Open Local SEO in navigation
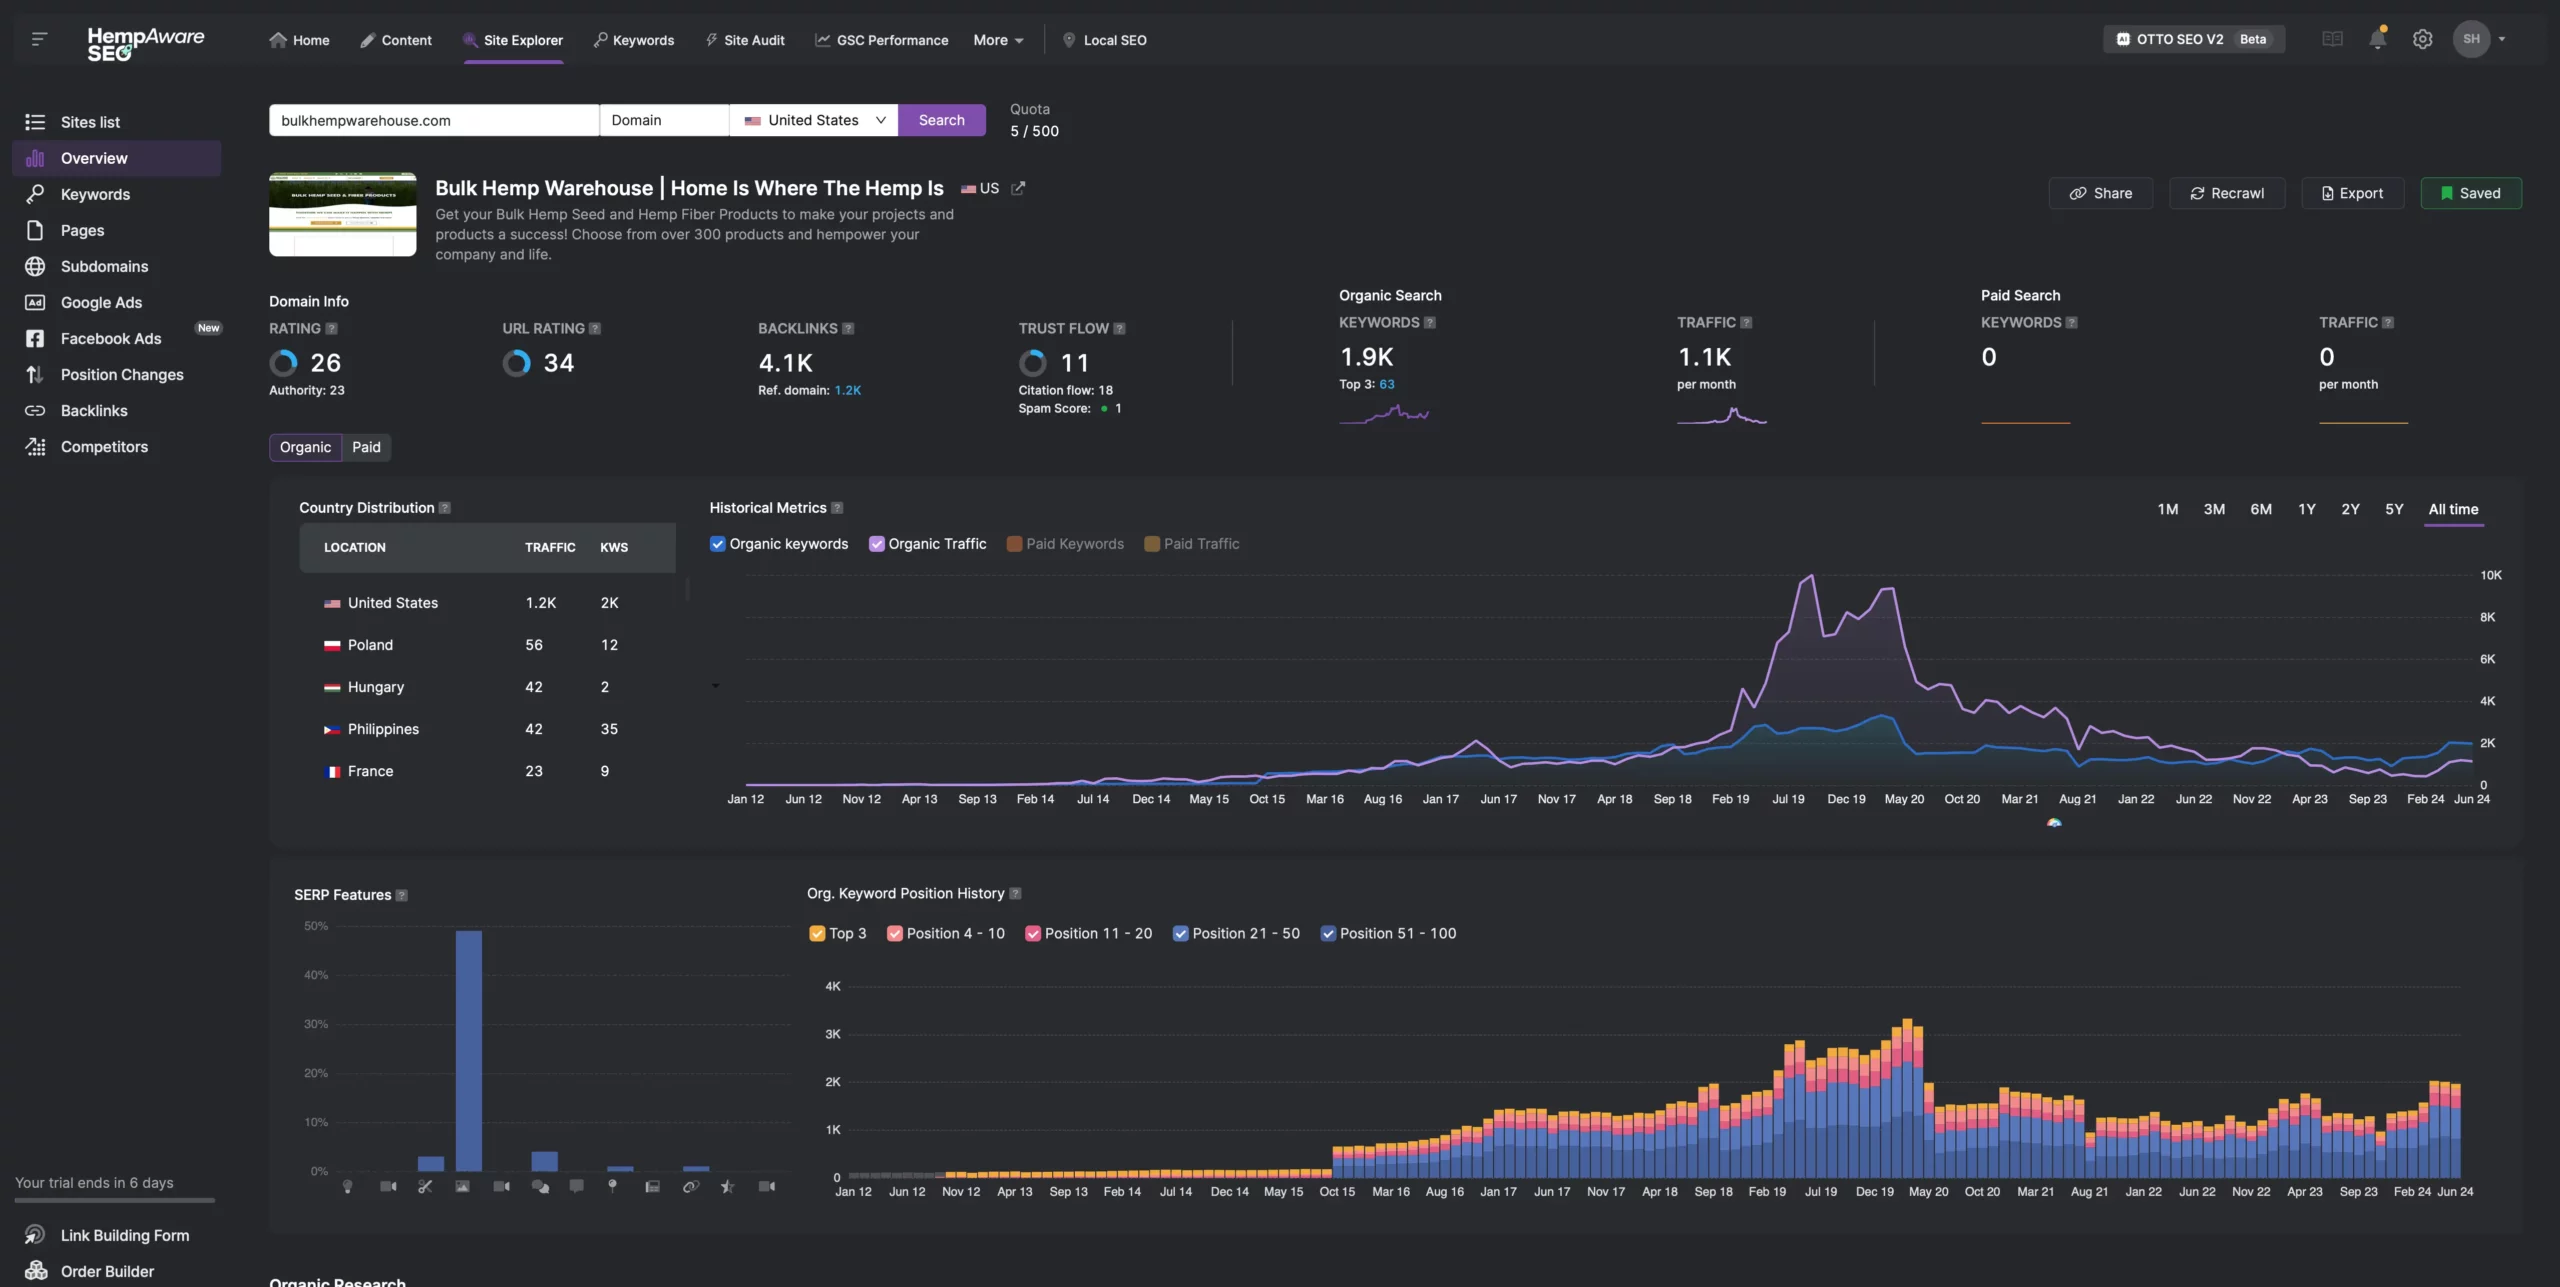The width and height of the screenshot is (2560, 1287). (1104, 40)
